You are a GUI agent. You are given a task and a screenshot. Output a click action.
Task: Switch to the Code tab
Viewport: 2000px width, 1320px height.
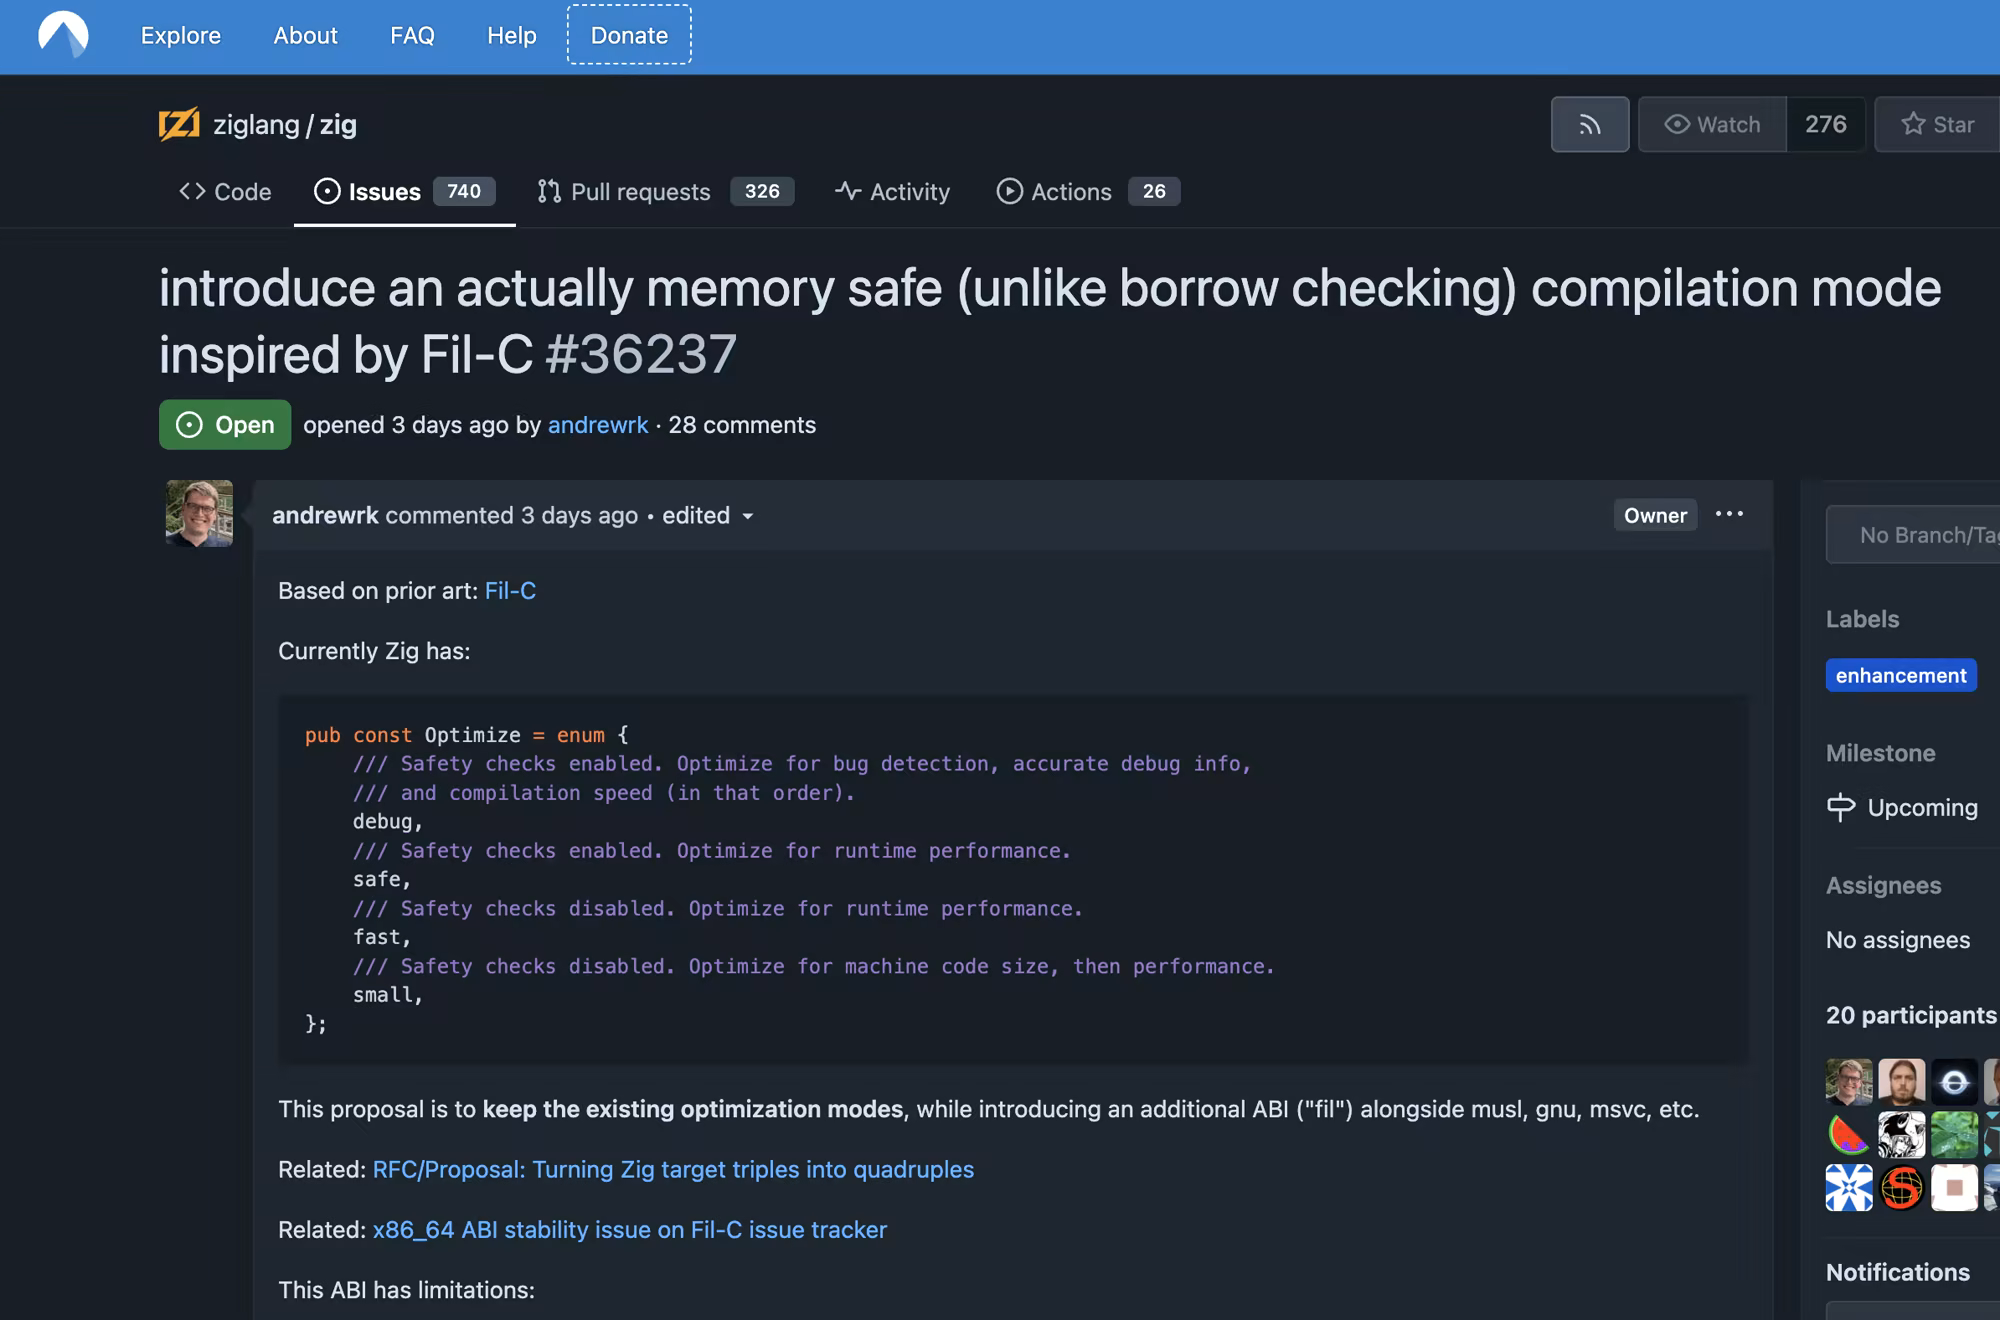point(225,191)
